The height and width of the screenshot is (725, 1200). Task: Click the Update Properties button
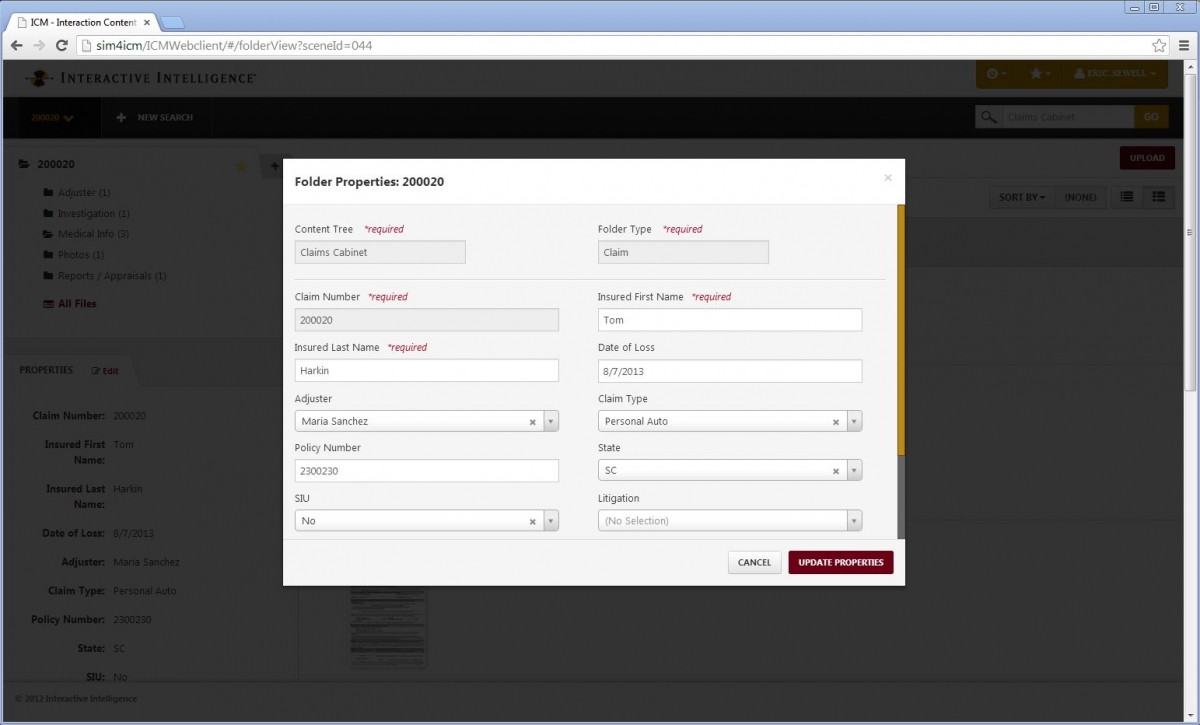pos(840,562)
